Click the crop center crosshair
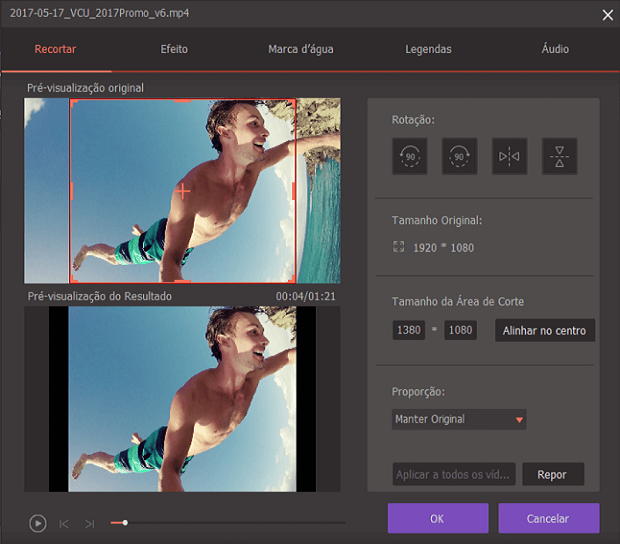Image resolution: width=620 pixels, height=544 pixels. pyautogui.click(x=182, y=190)
